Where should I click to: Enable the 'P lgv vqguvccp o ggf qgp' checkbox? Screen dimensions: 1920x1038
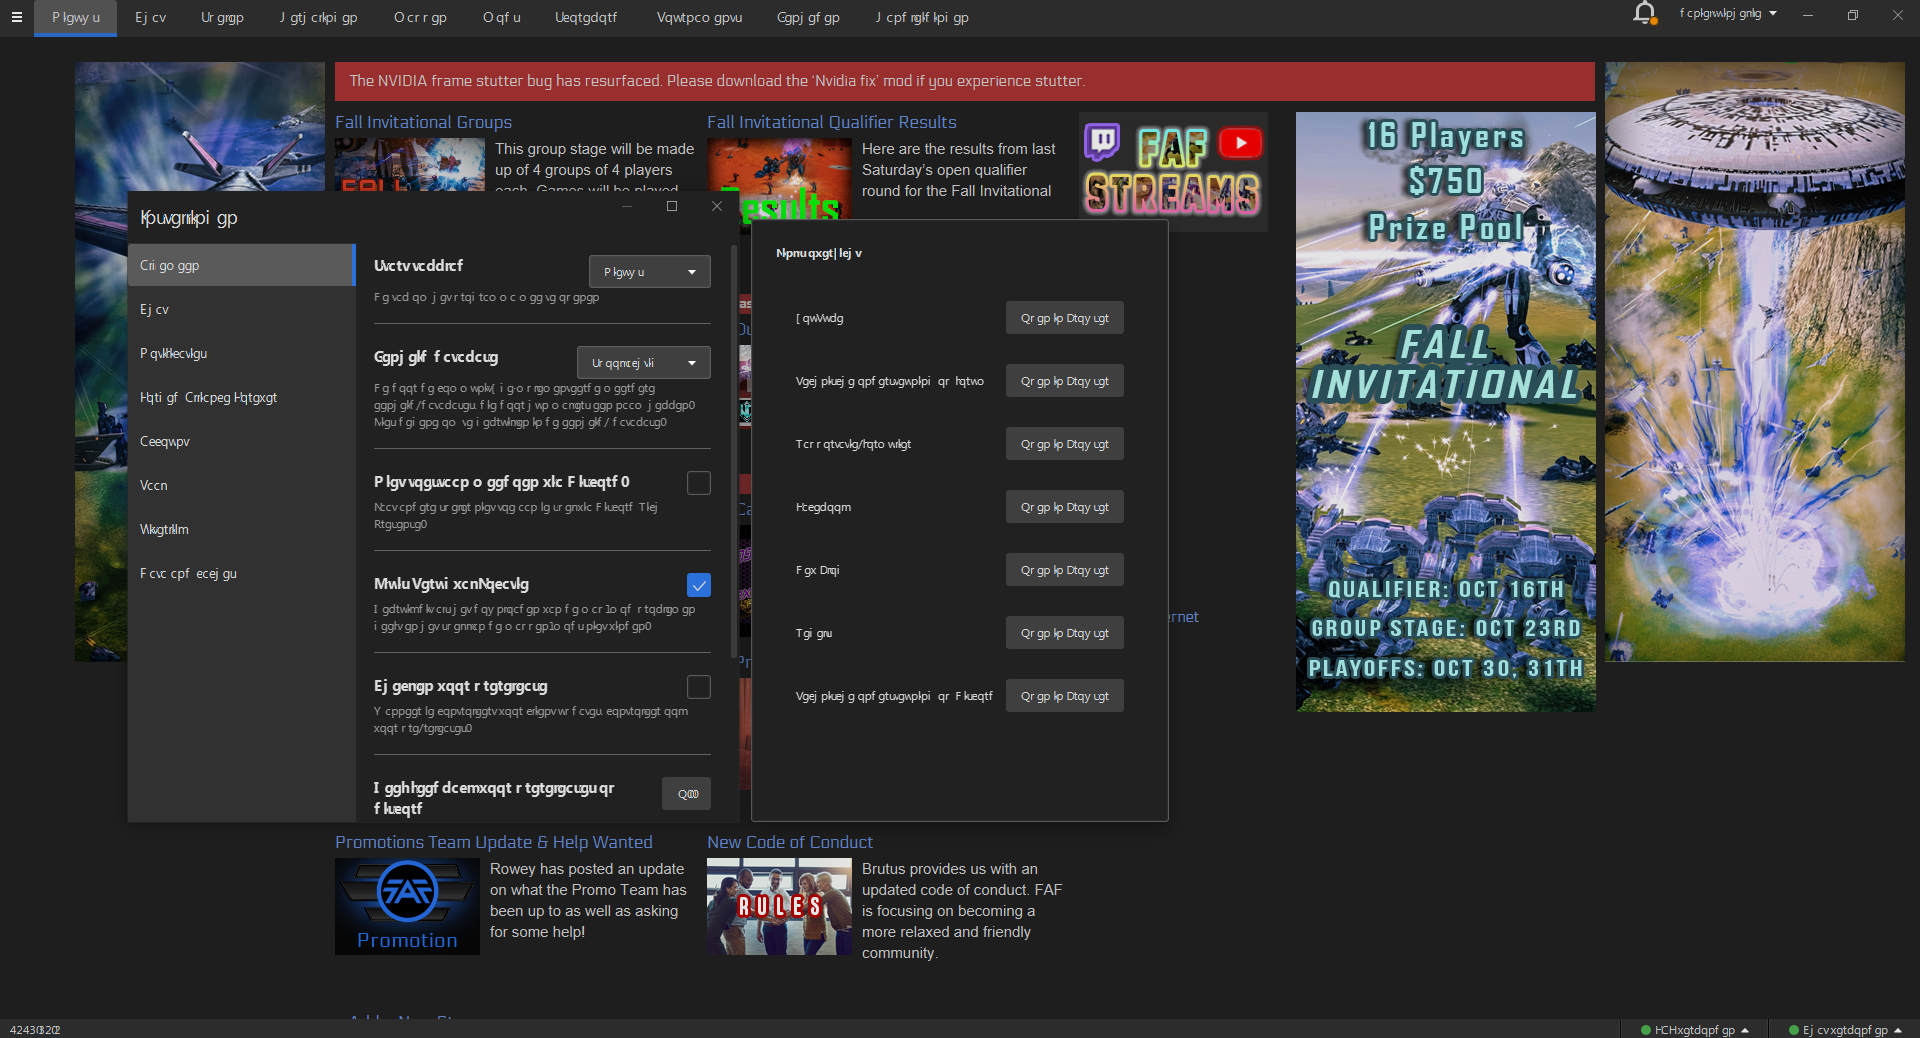coord(699,483)
